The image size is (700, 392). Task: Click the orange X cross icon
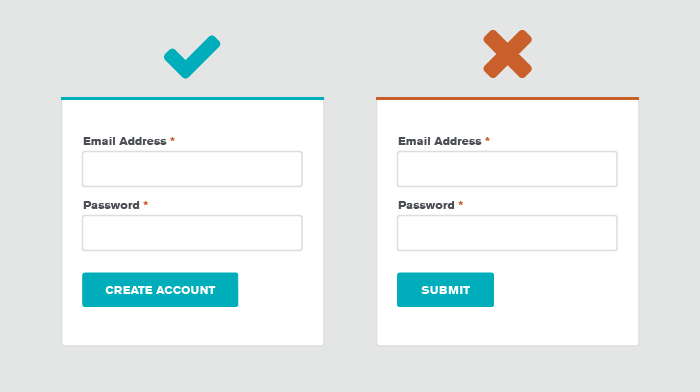coord(508,54)
